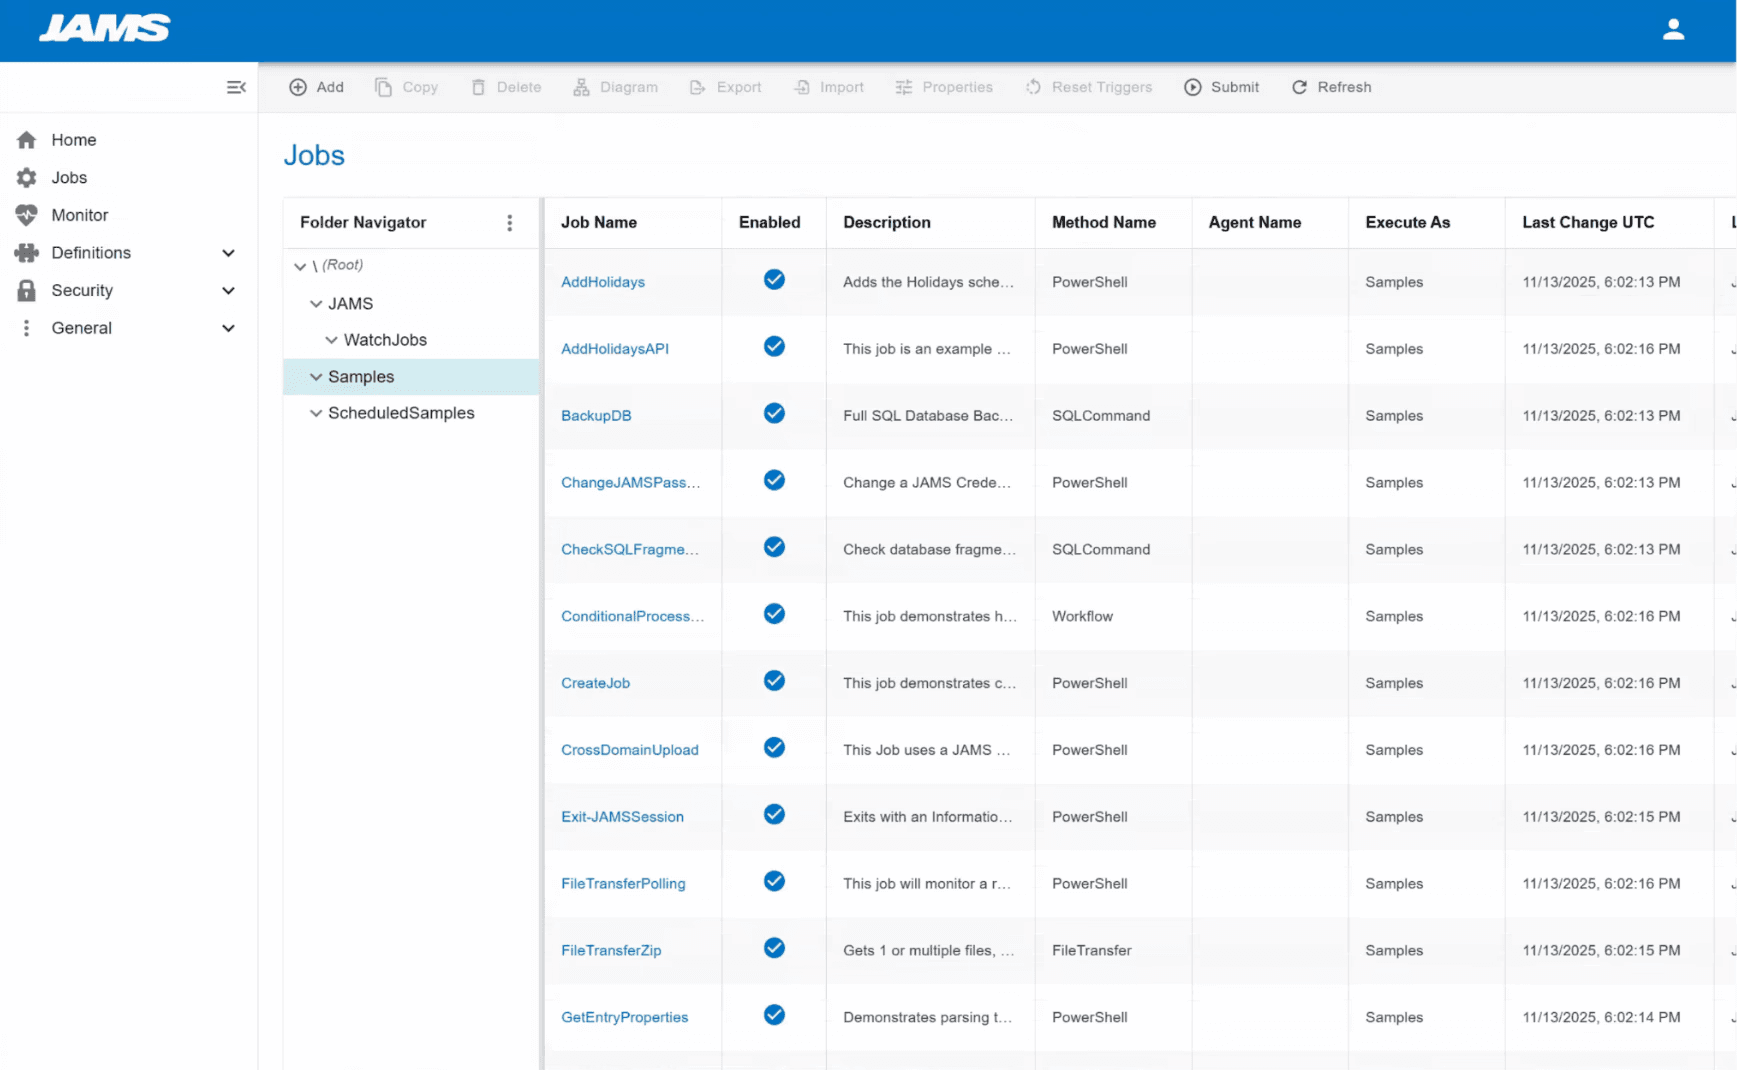Click Workflow method cell
The height and width of the screenshot is (1070, 1737).
click(x=1082, y=616)
